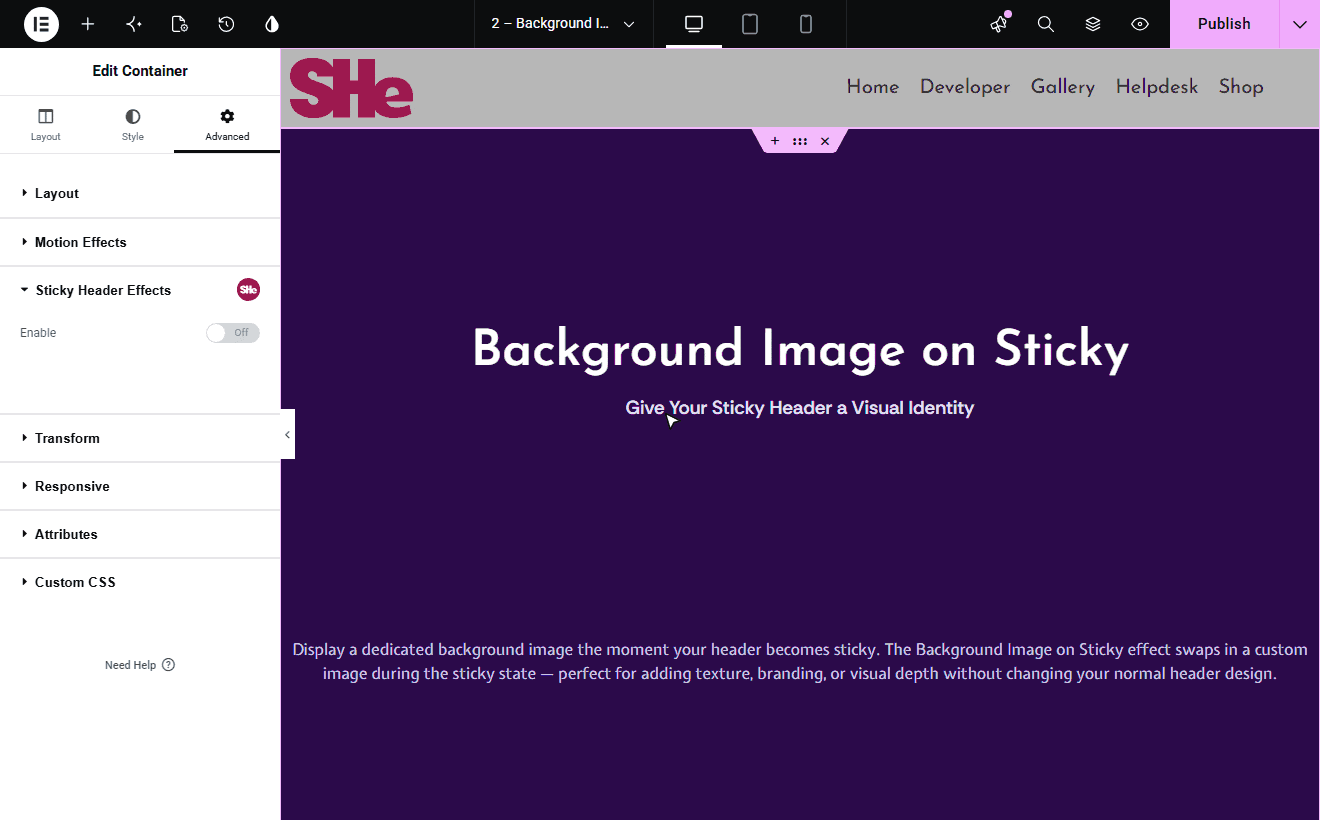Open the Structure layers icon
This screenshot has width=1320, height=820.
pyautogui.click(x=1093, y=24)
